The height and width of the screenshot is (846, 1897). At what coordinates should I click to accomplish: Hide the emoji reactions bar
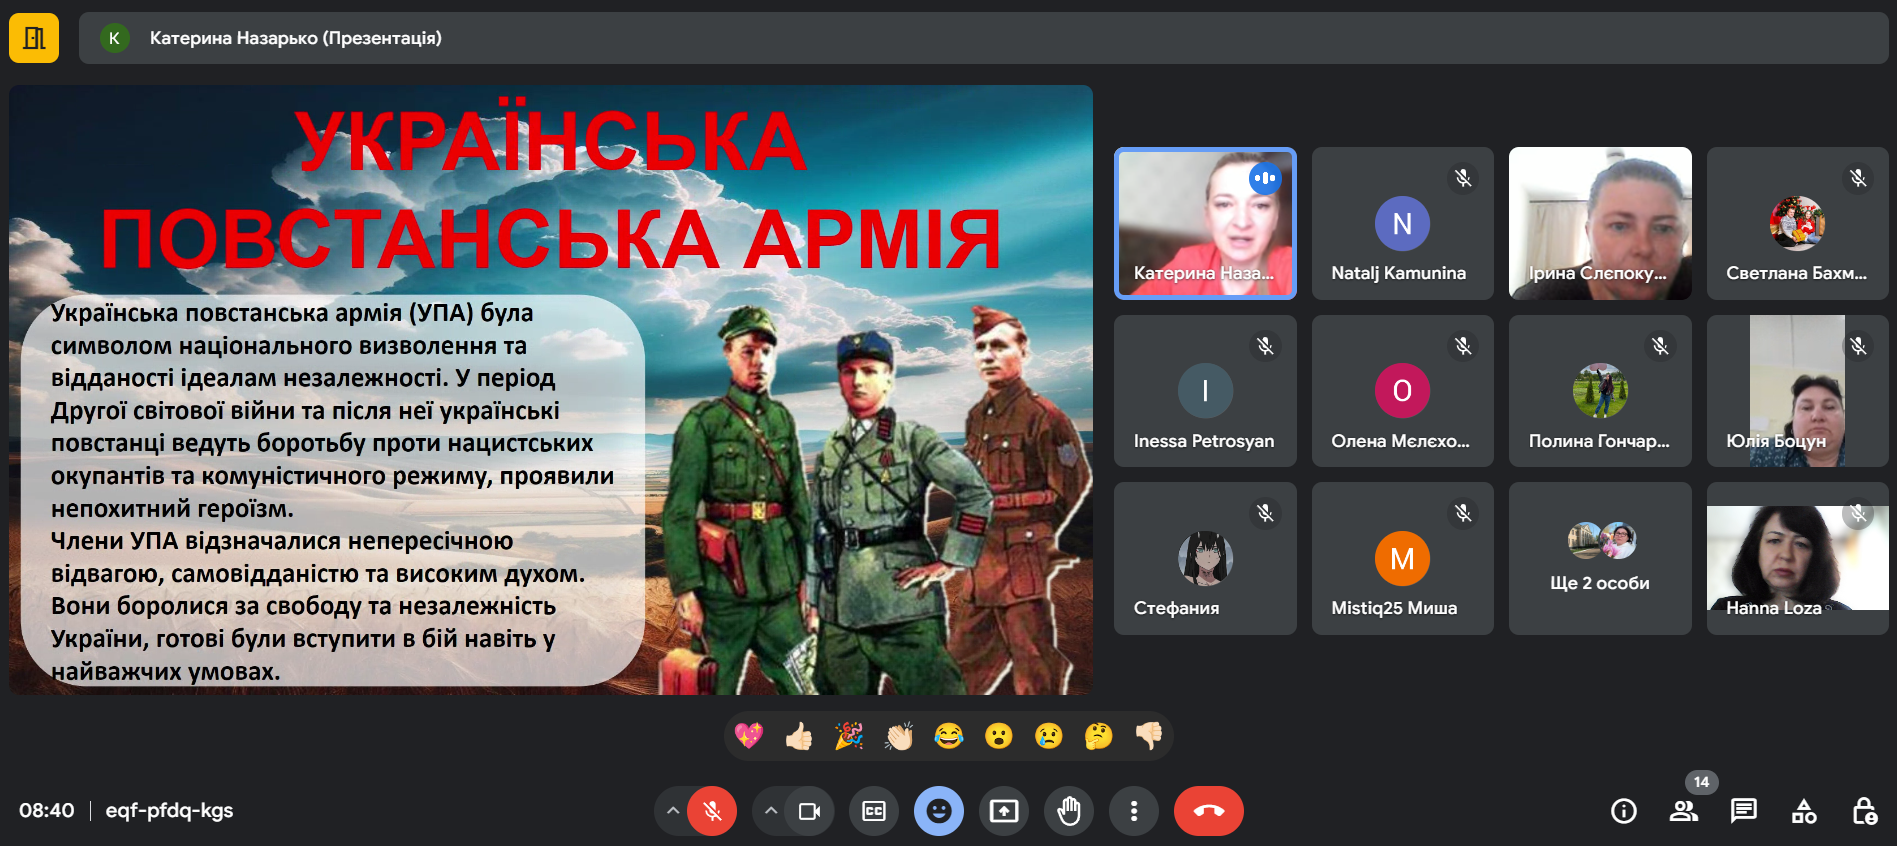[939, 811]
